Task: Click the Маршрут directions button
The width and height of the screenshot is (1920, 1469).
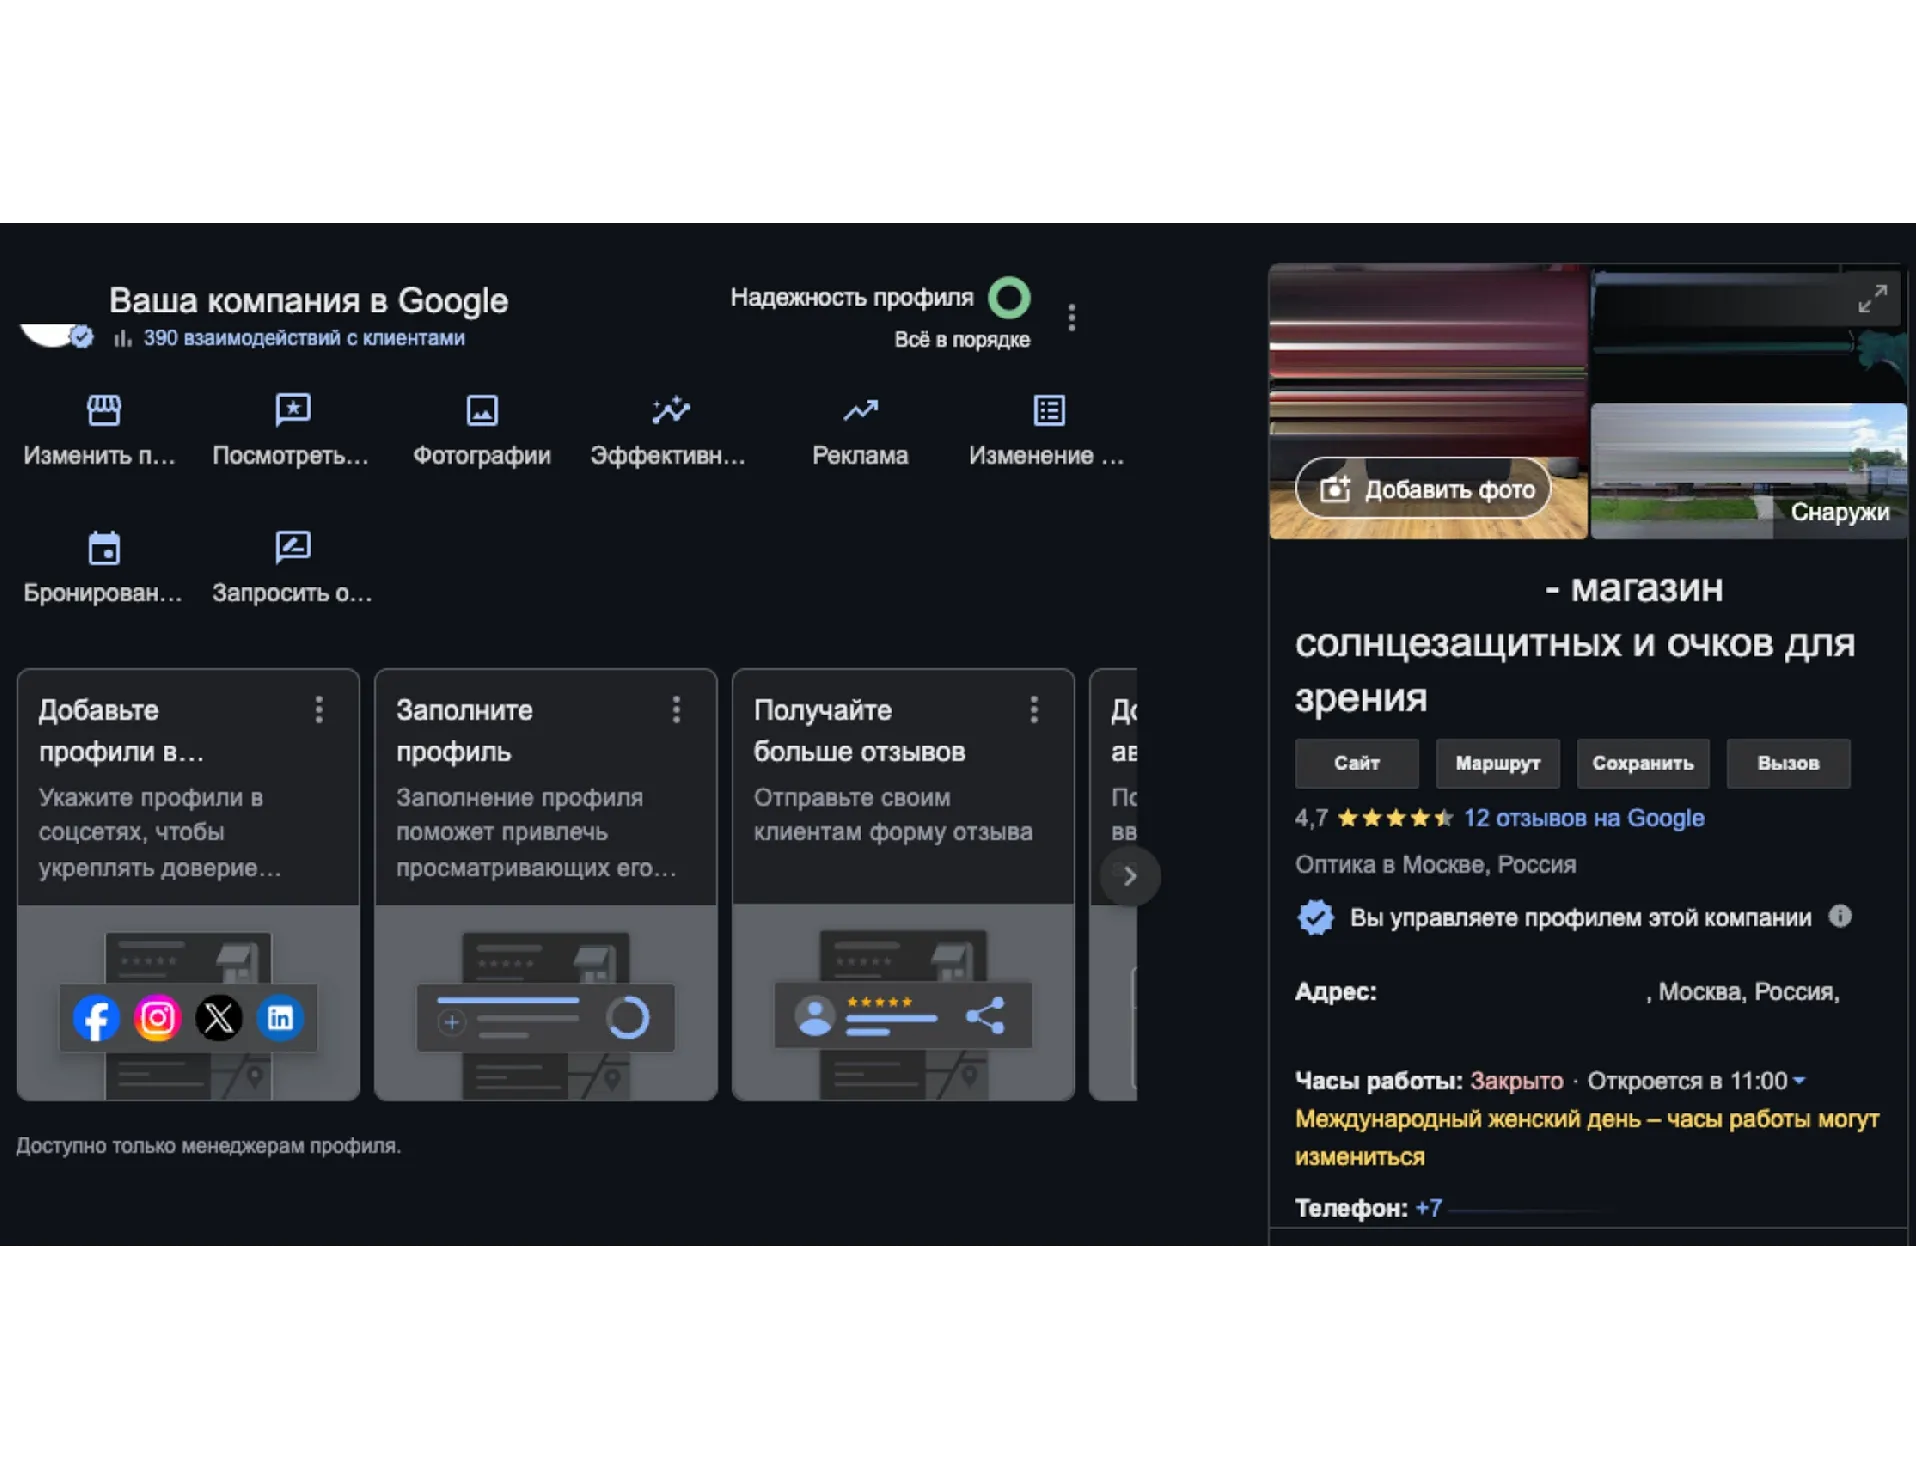Action: [1497, 764]
